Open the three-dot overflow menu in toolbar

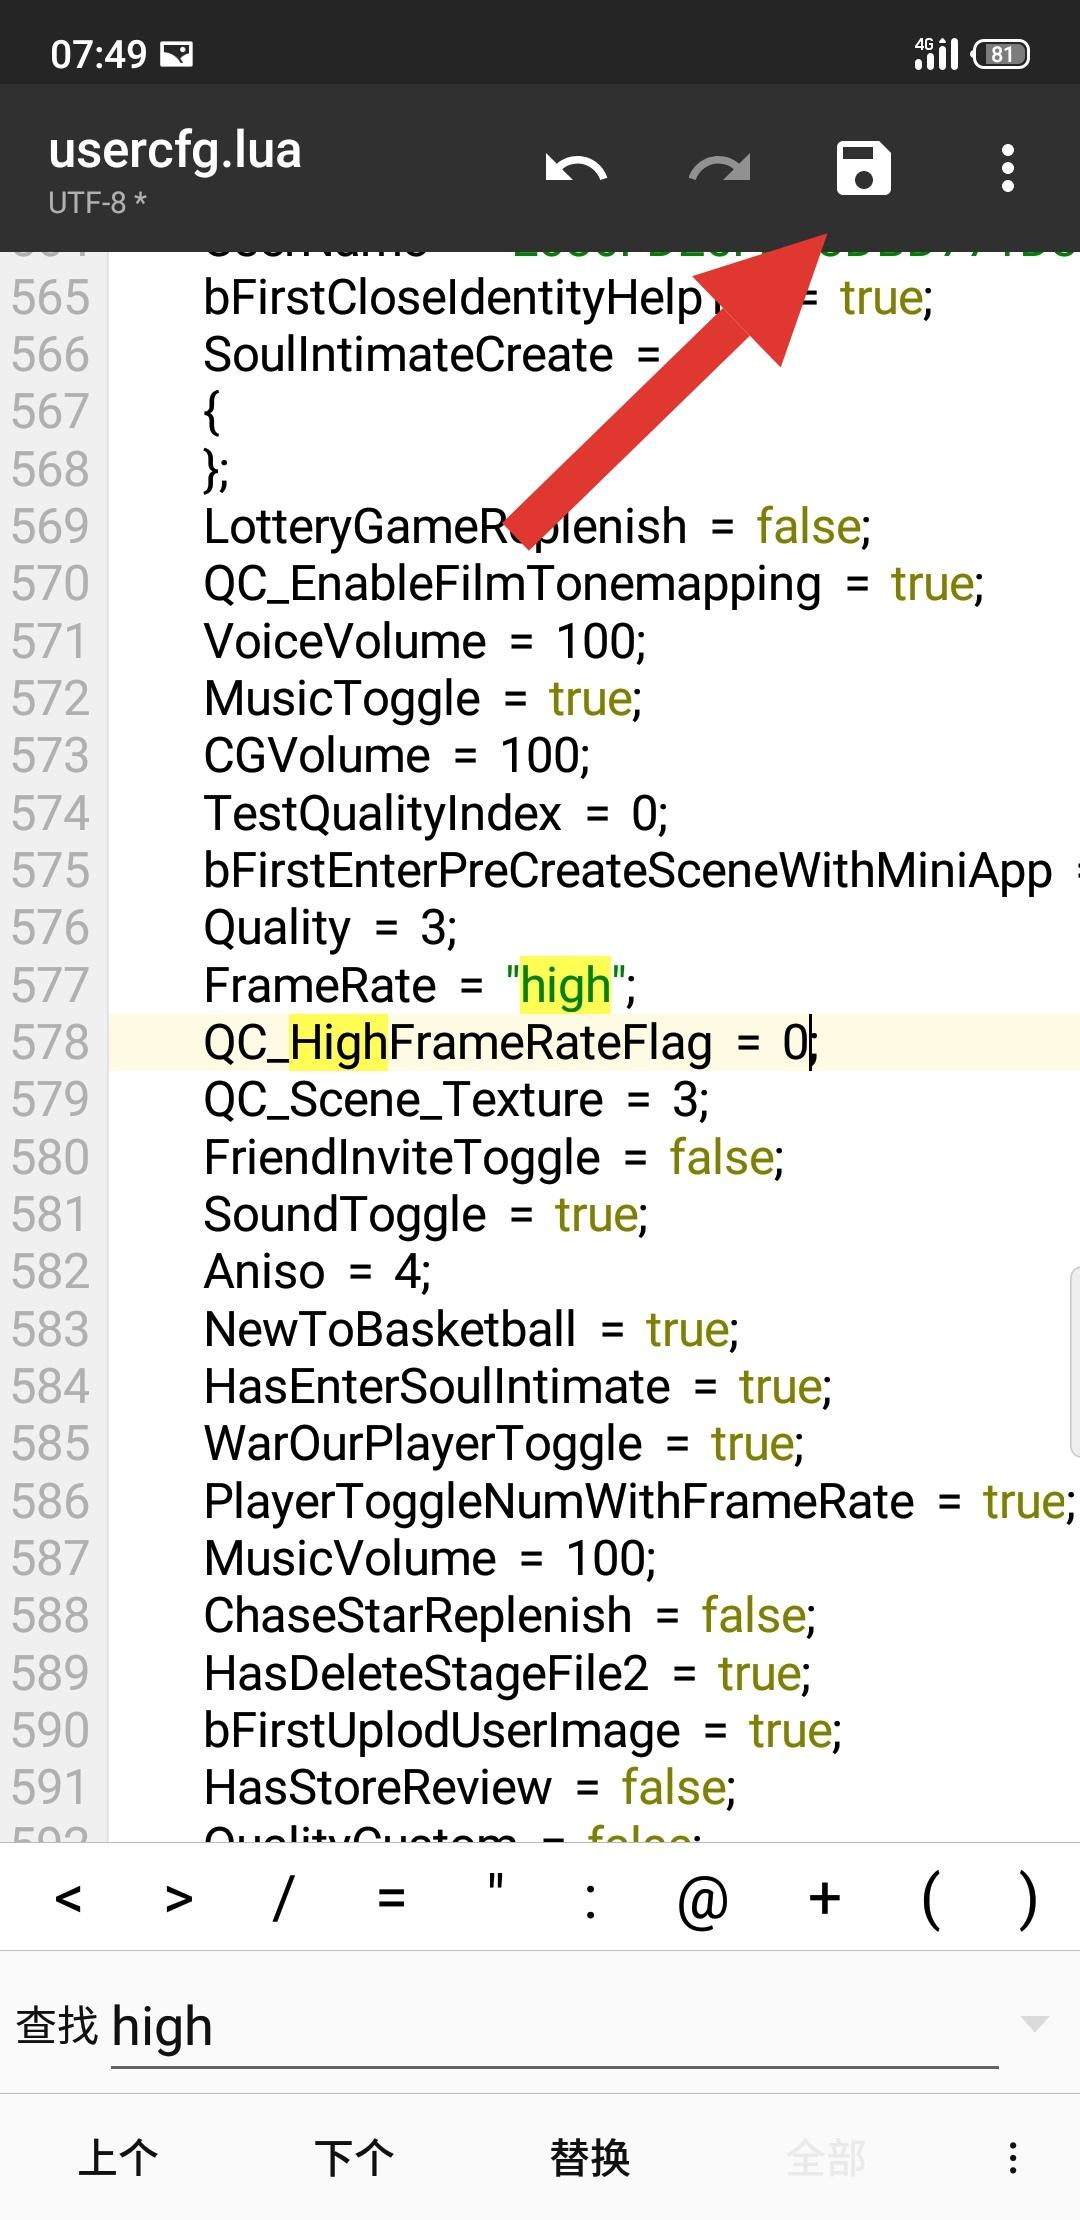pyautogui.click(x=1008, y=168)
